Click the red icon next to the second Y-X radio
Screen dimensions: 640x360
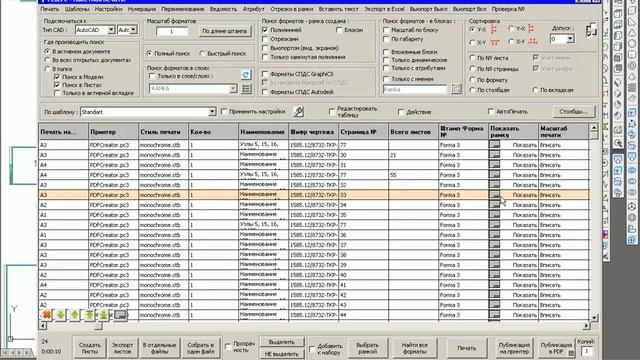coord(531,29)
